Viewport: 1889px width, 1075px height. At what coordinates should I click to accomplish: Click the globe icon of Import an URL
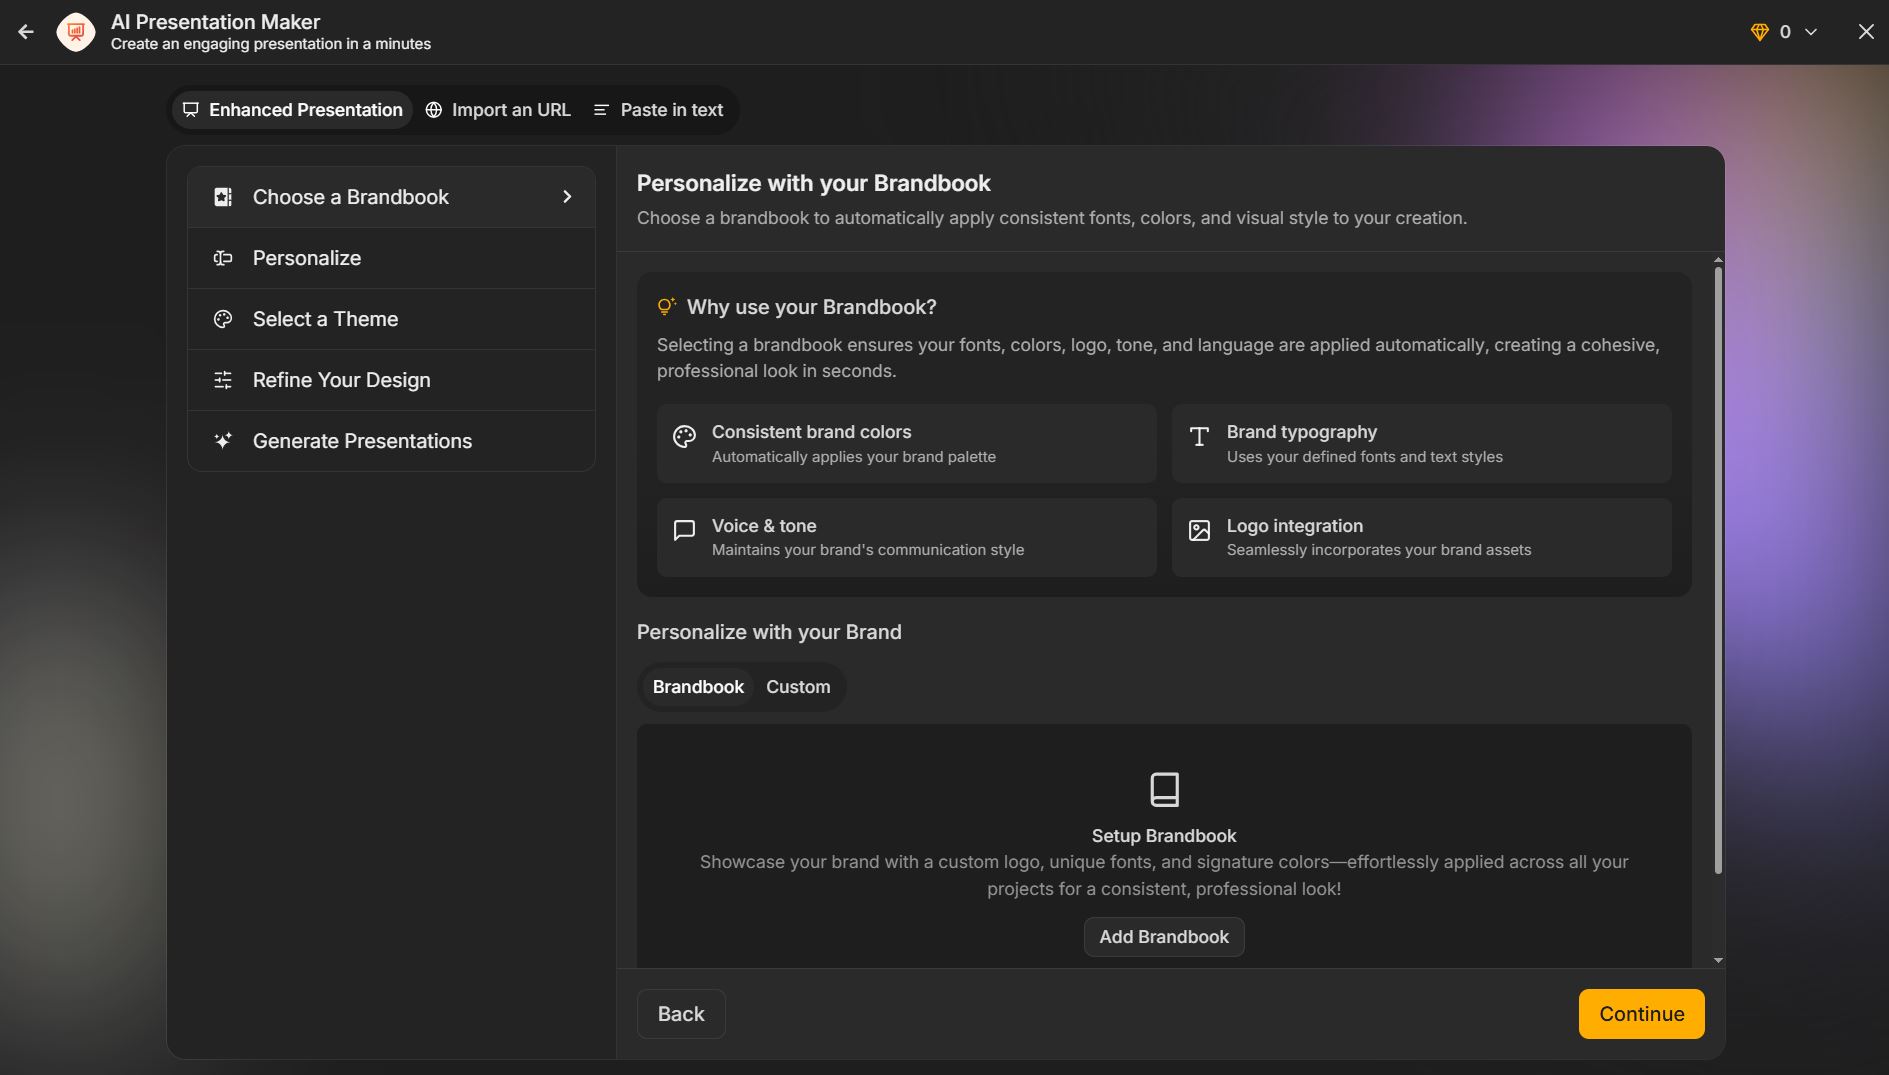[x=434, y=110]
